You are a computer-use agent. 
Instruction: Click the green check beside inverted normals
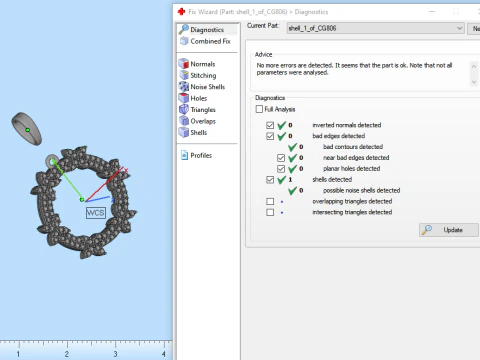tap(282, 125)
